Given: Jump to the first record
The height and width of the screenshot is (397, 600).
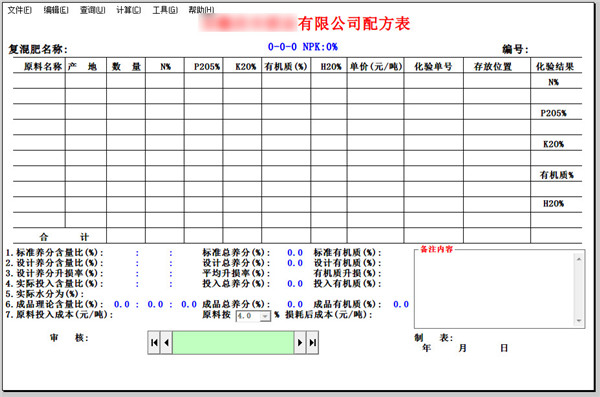Looking at the screenshot, I should click(x=154, y=343).
